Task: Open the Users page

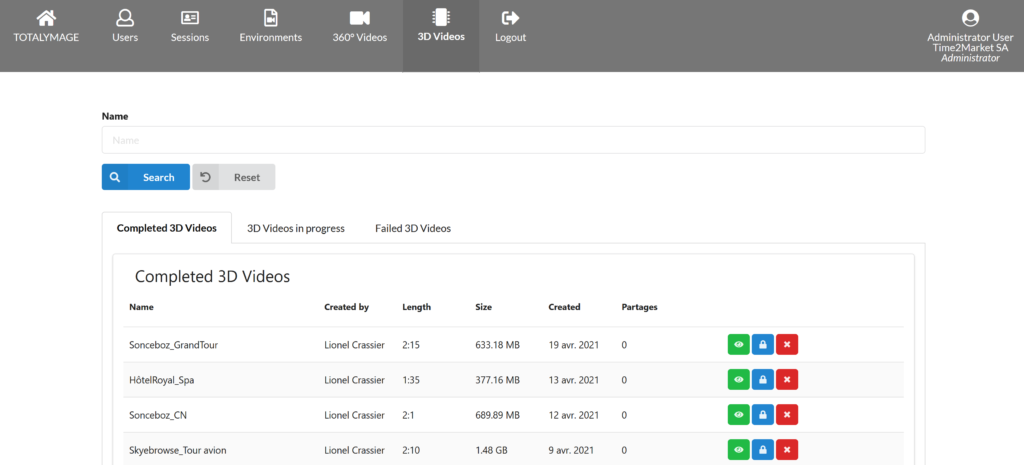Action: 125,27
